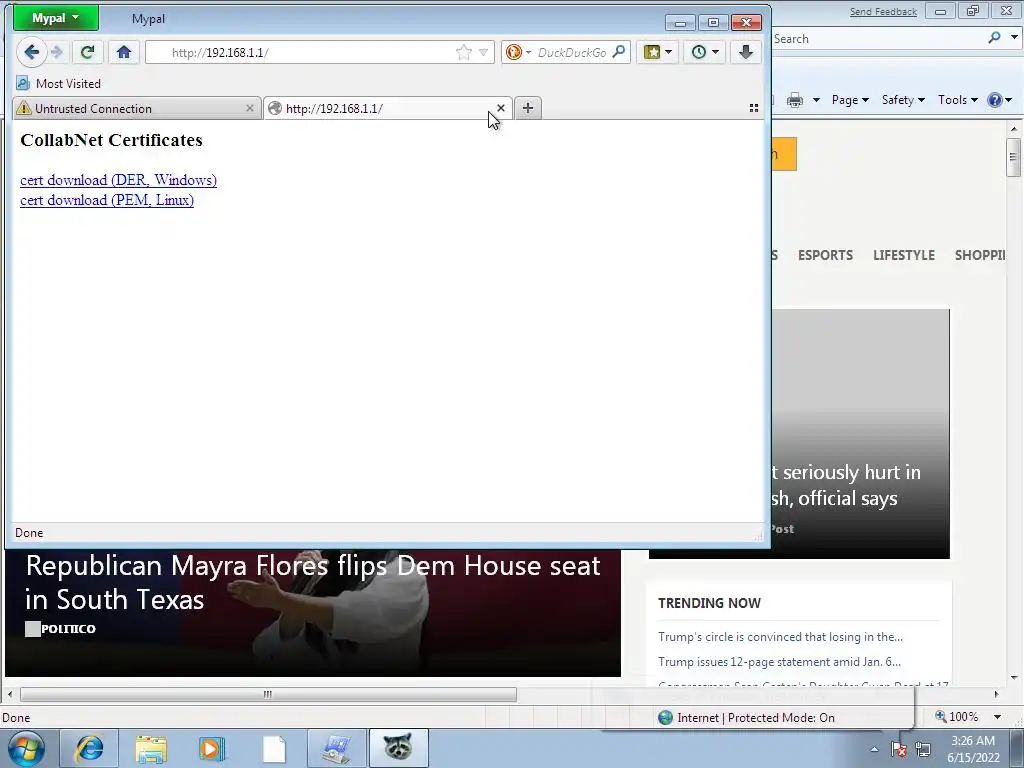Show the tab groups grid icon
This screenshot has height=768, width=1024.
(x=754, y=108)
